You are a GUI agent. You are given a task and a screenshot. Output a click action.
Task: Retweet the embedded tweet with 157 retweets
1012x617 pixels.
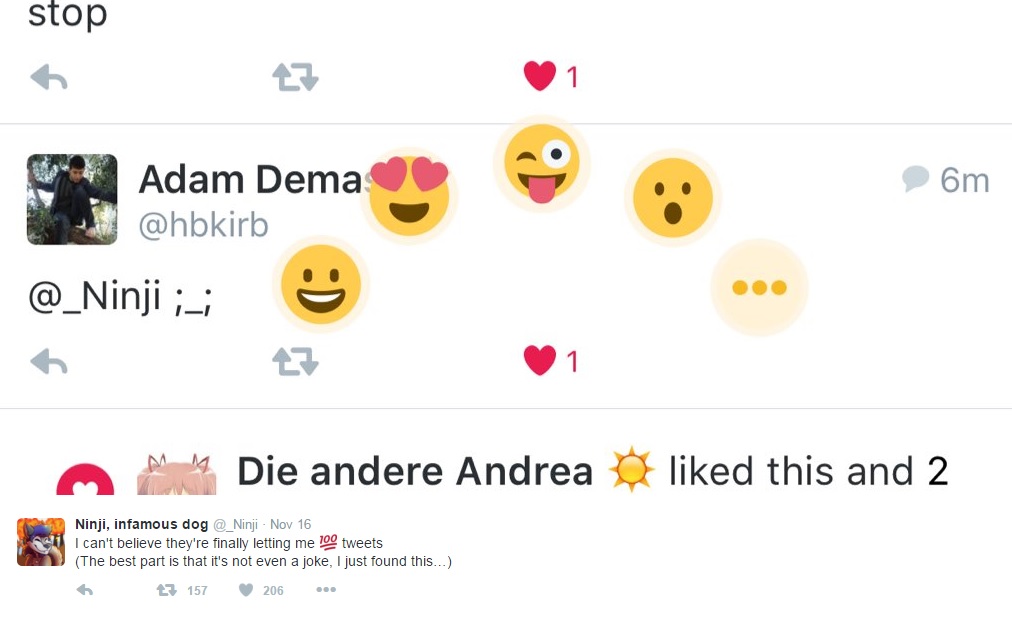coord(167,590)
